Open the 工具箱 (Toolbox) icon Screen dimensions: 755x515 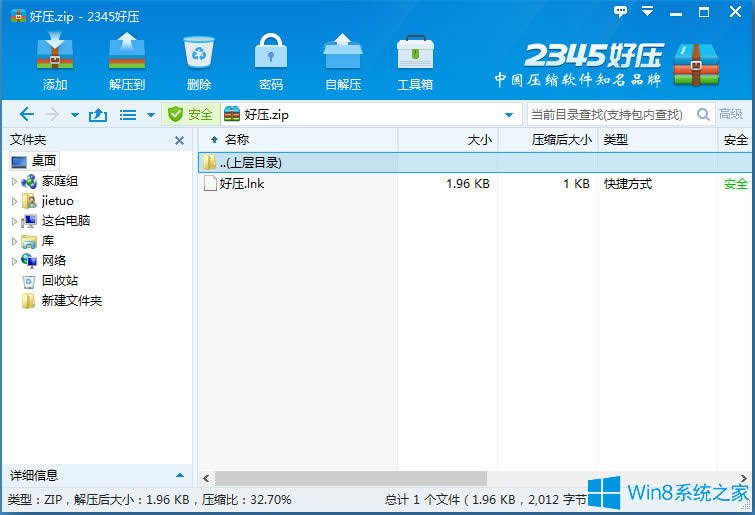[415, 59]
